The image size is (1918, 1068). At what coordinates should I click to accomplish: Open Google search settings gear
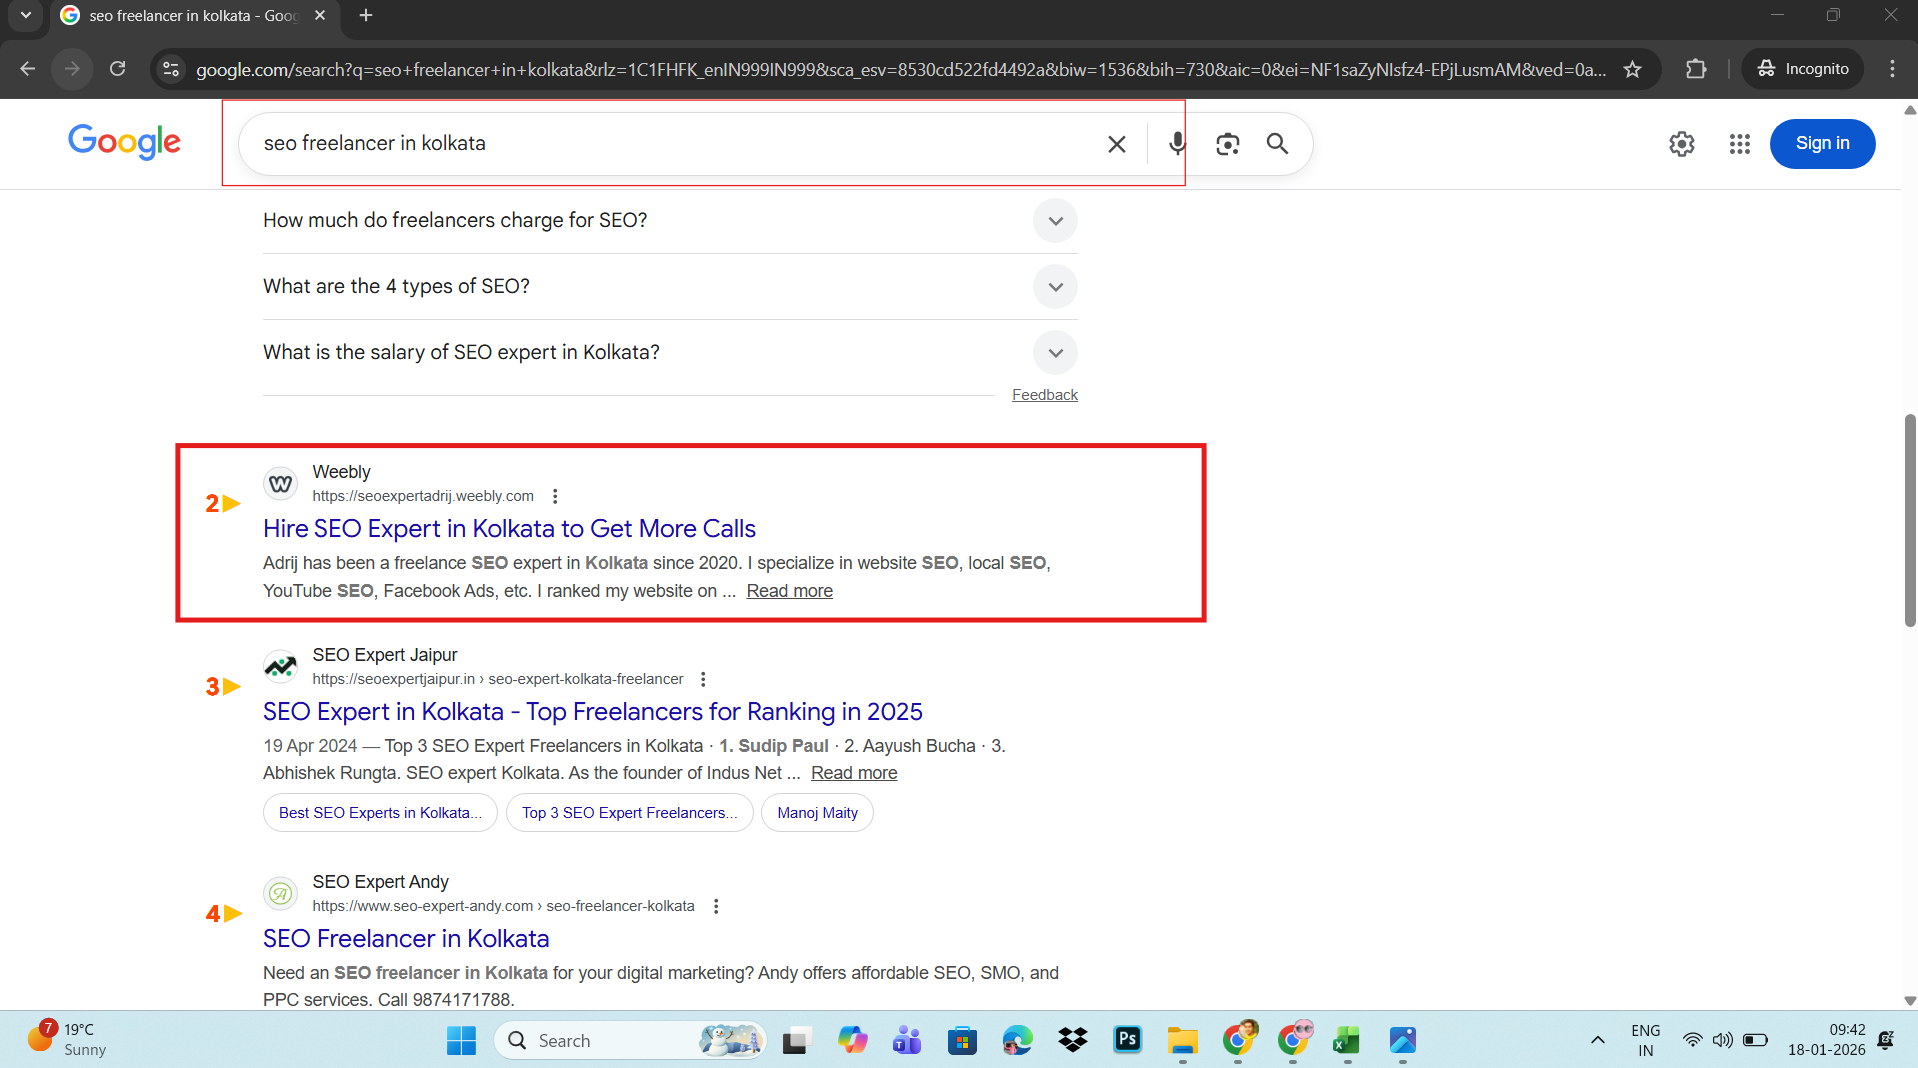click(x=1681, y=144)
